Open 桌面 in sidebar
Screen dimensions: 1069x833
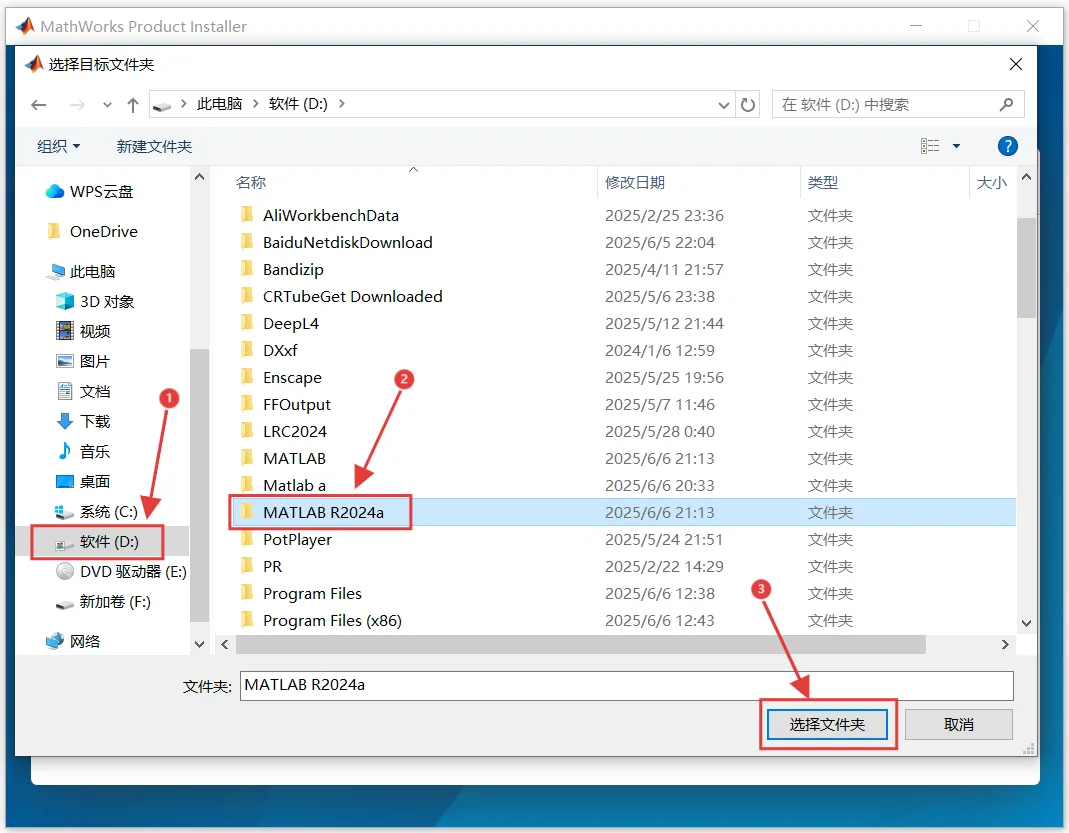(82, 481)
